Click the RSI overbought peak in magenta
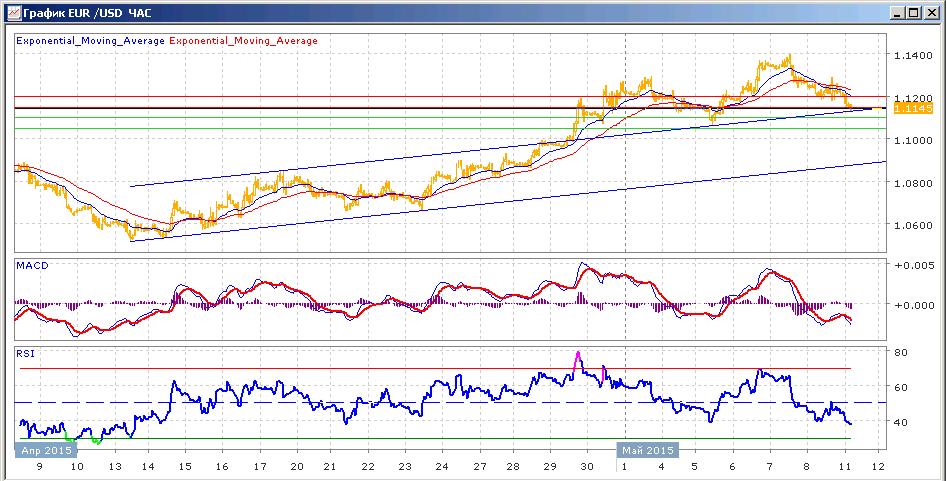 coord(577,359)
